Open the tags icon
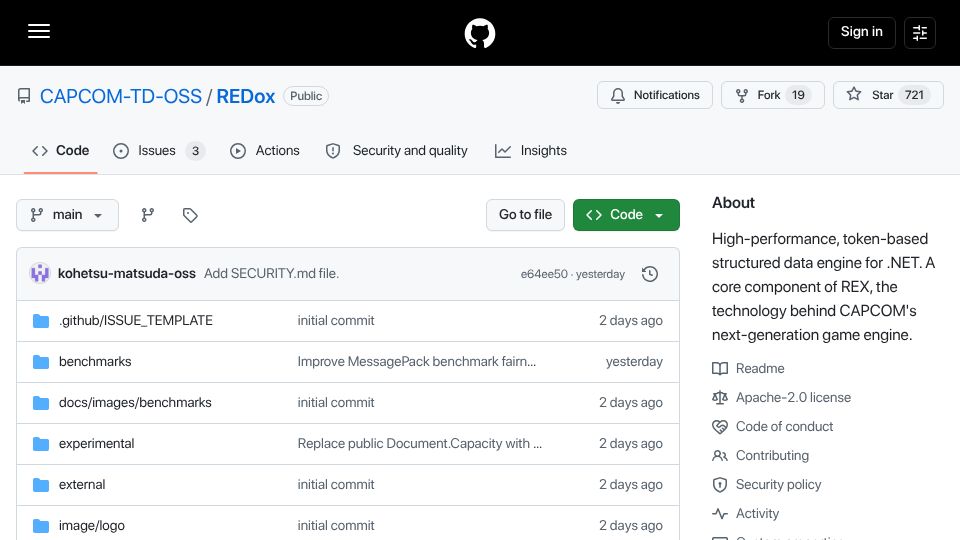The width and height of the screenshot is (960, 540). pyautogui.click(x=190, y=215)
